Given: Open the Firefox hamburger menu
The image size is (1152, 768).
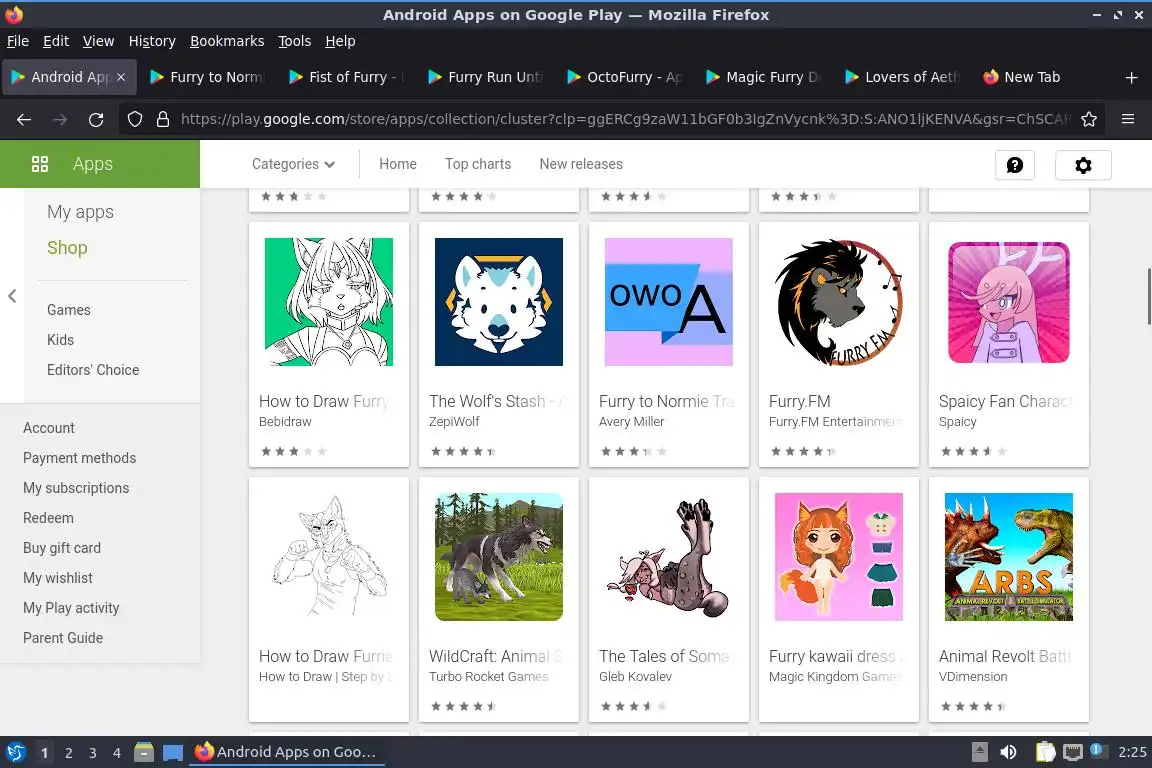Looking at the screenshot, I should pos(1128,119).
